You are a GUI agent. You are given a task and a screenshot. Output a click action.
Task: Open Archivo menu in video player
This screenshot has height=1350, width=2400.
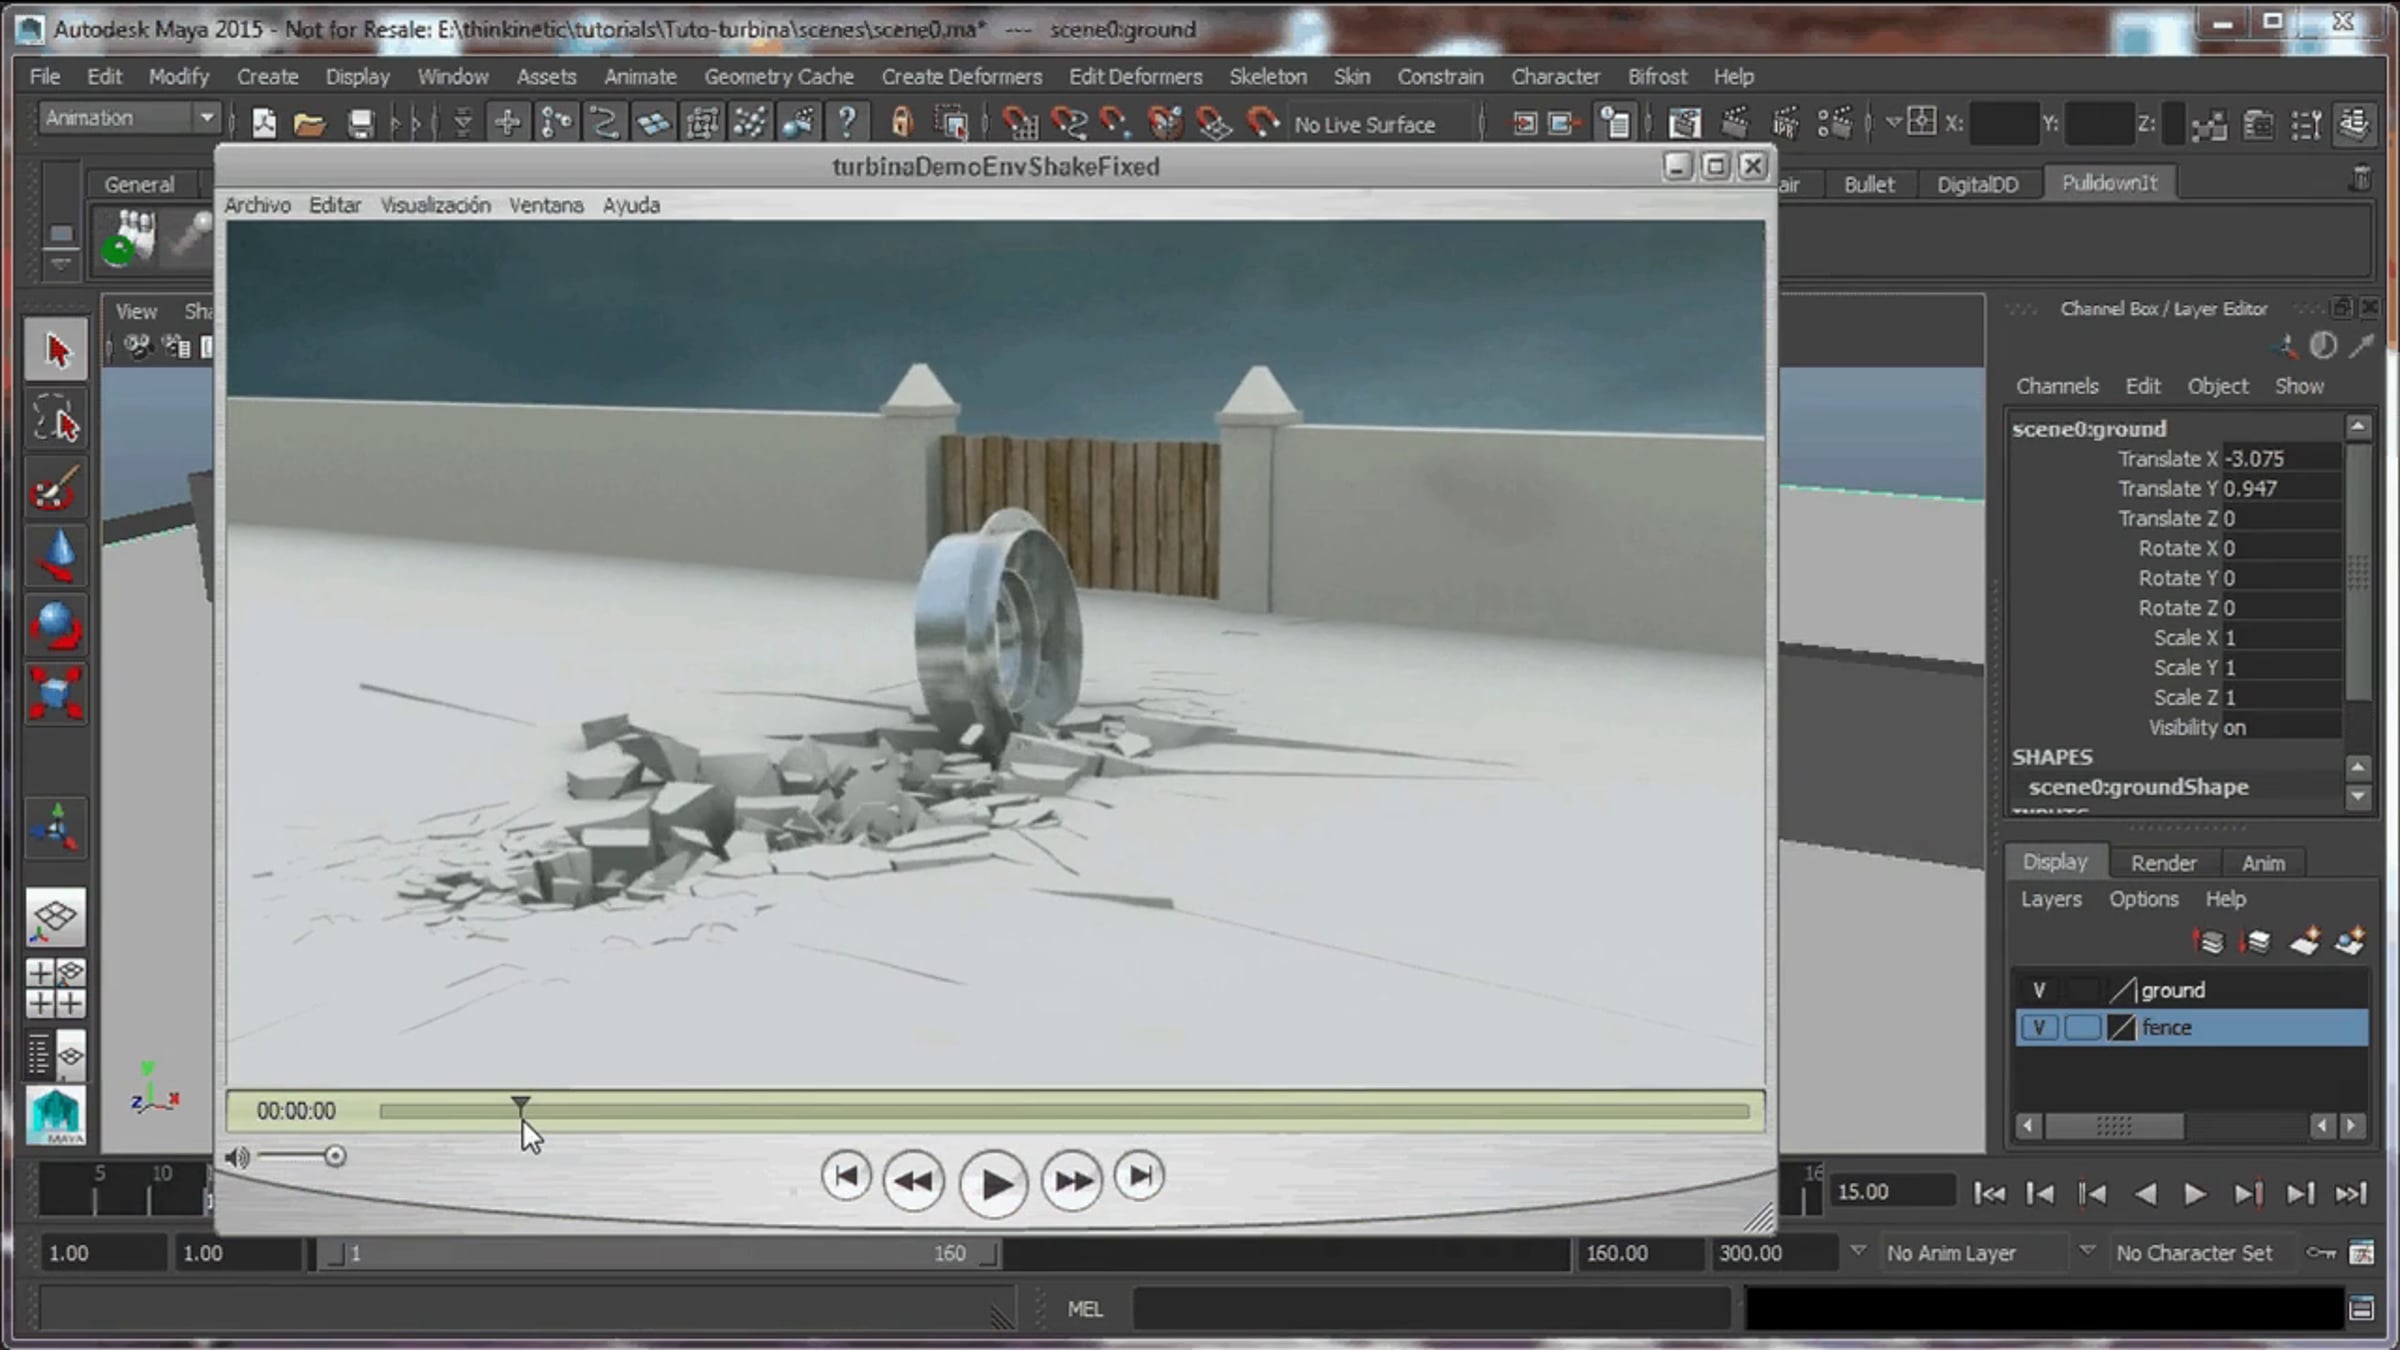click(257, 204)
